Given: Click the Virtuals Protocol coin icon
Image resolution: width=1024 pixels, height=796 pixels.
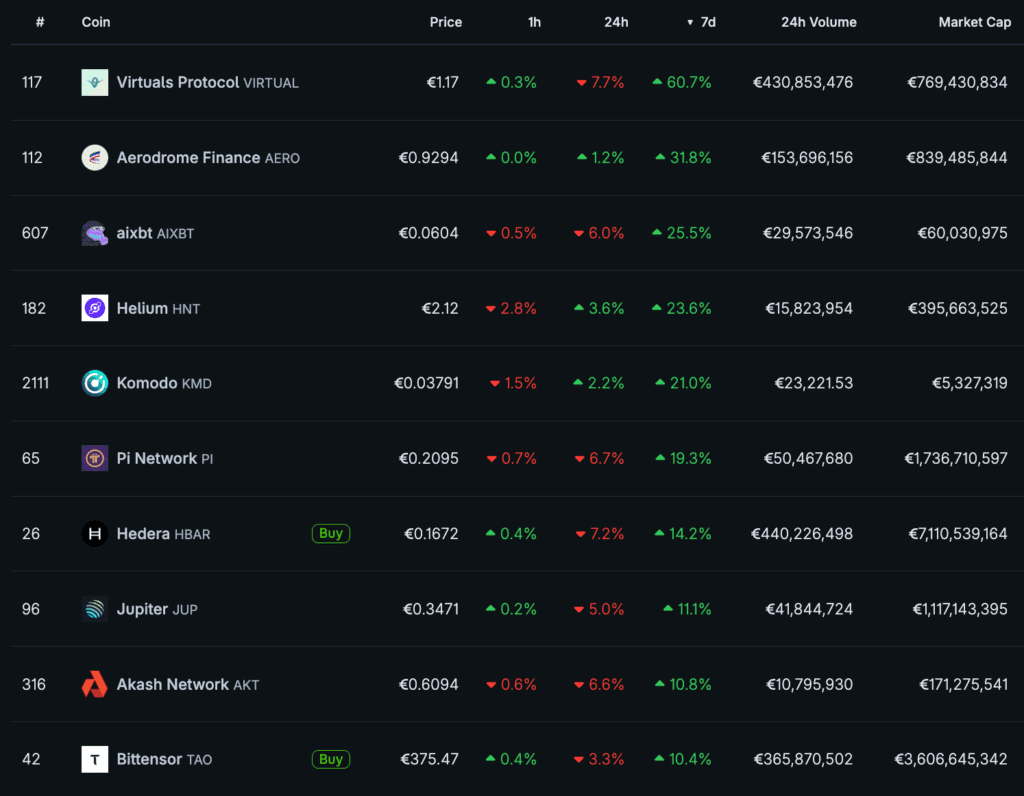Looking at the screenshot, I should [x=94, y=83].
